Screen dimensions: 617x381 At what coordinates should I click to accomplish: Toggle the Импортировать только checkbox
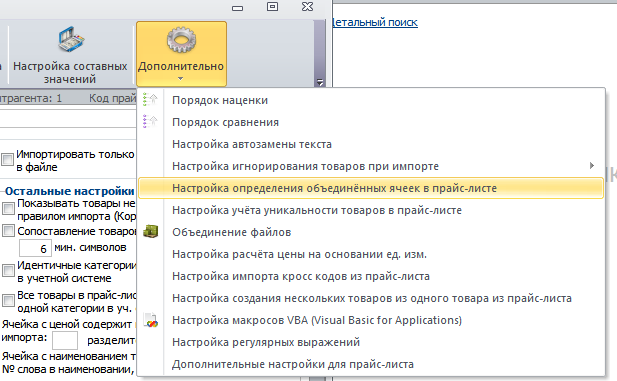[x=7, y=159]
